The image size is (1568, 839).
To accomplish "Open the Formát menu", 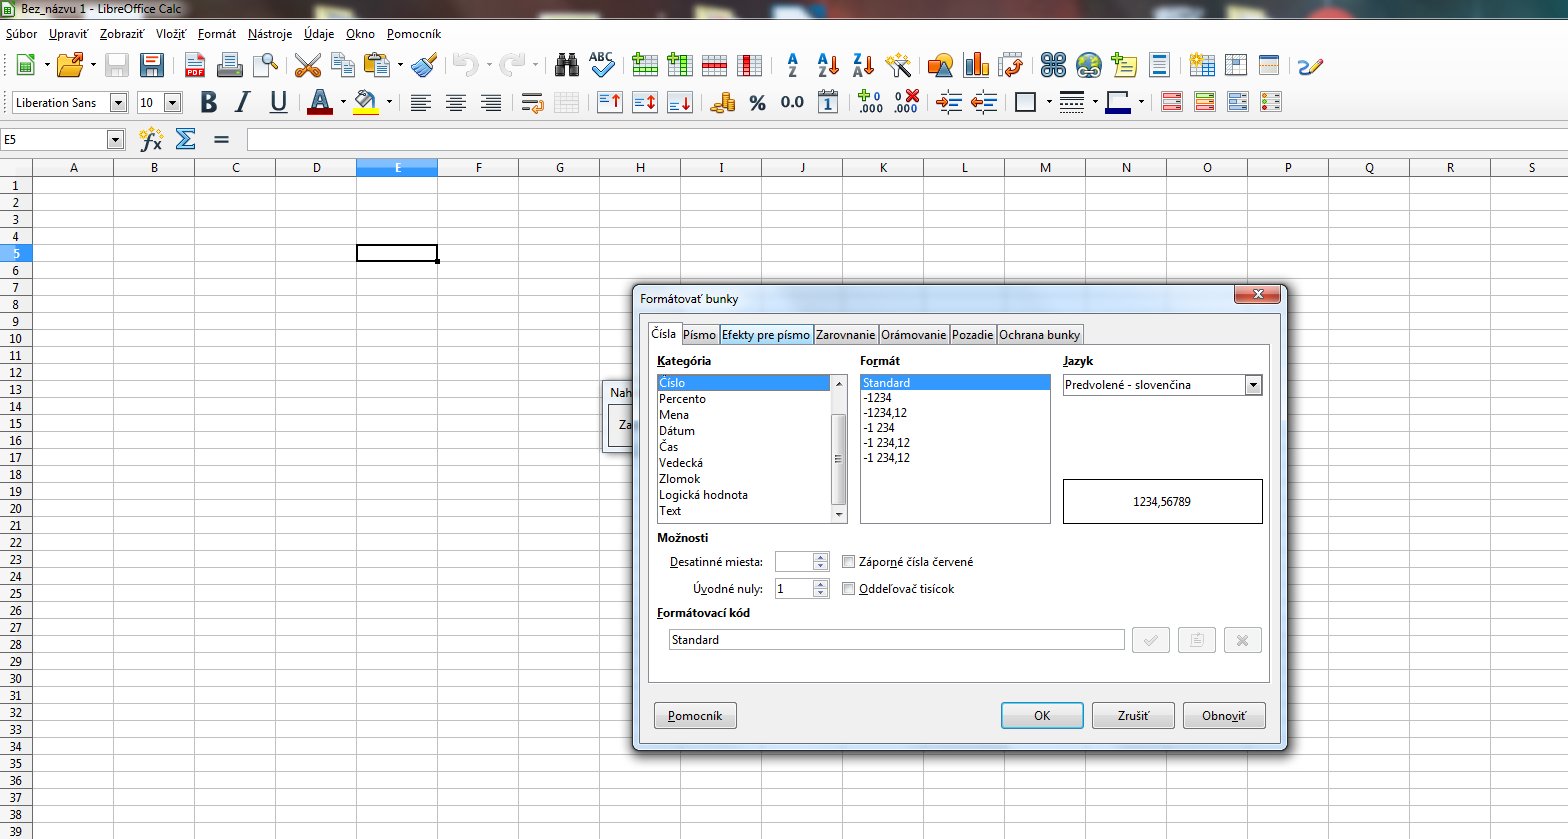I will [x=217, y=34].
